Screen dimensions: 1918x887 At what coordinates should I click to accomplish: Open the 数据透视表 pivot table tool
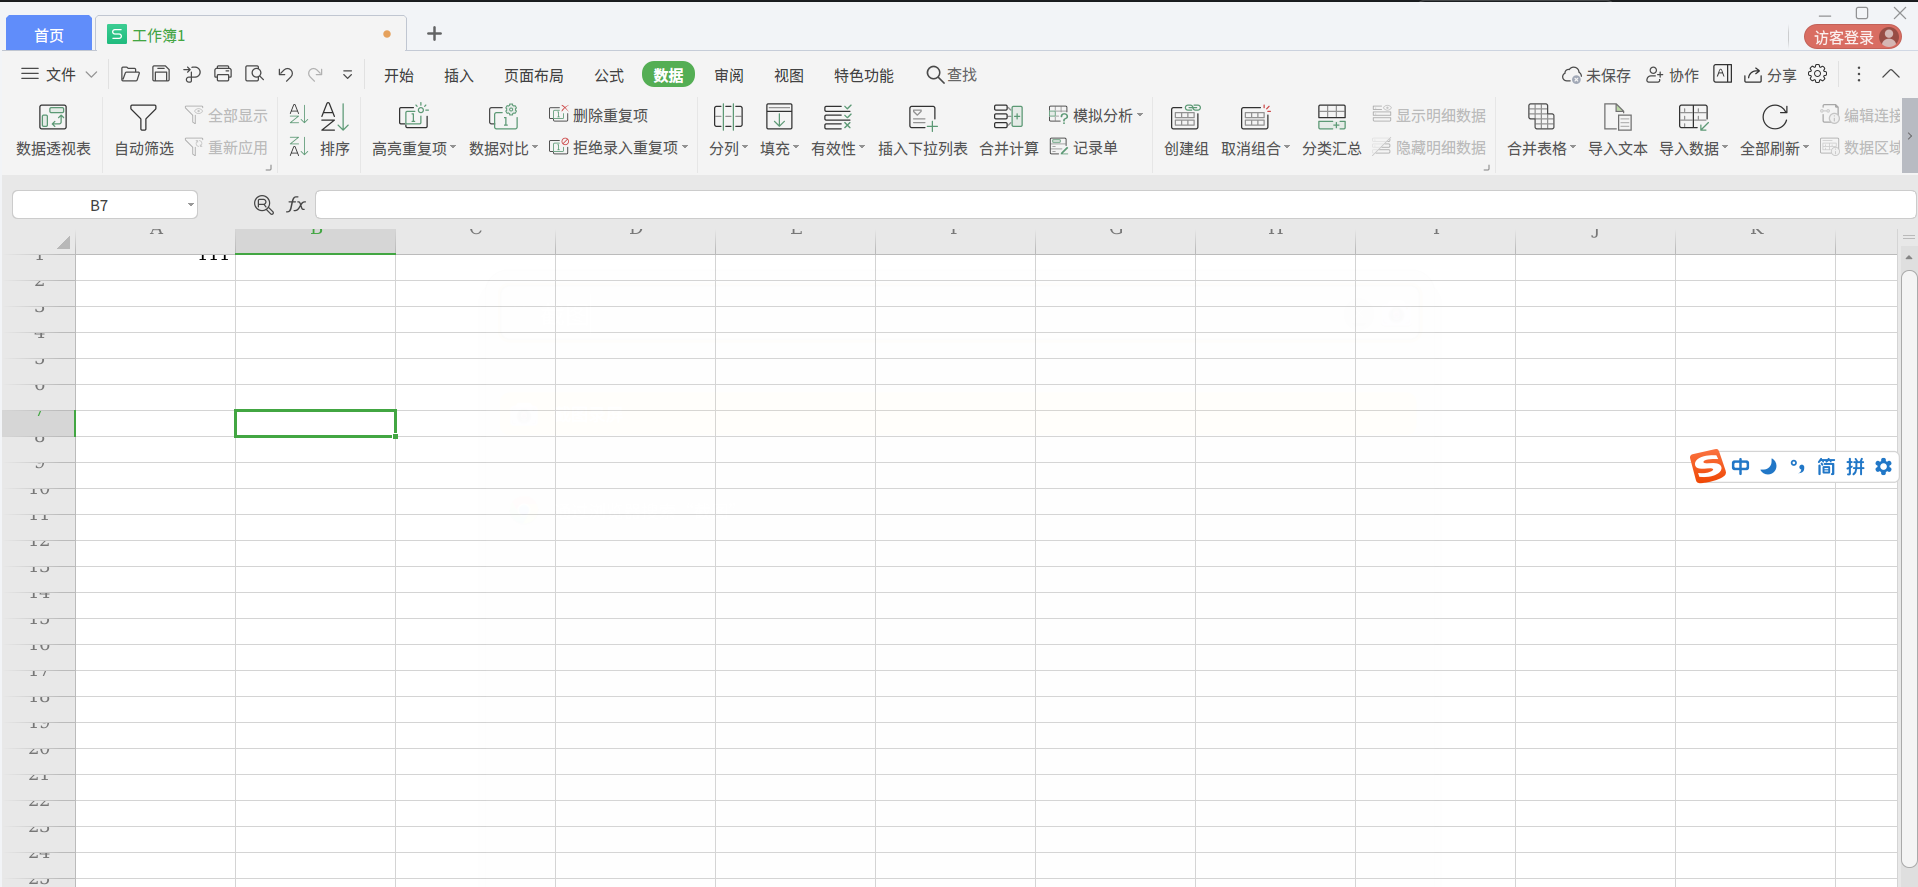point(53,131)
